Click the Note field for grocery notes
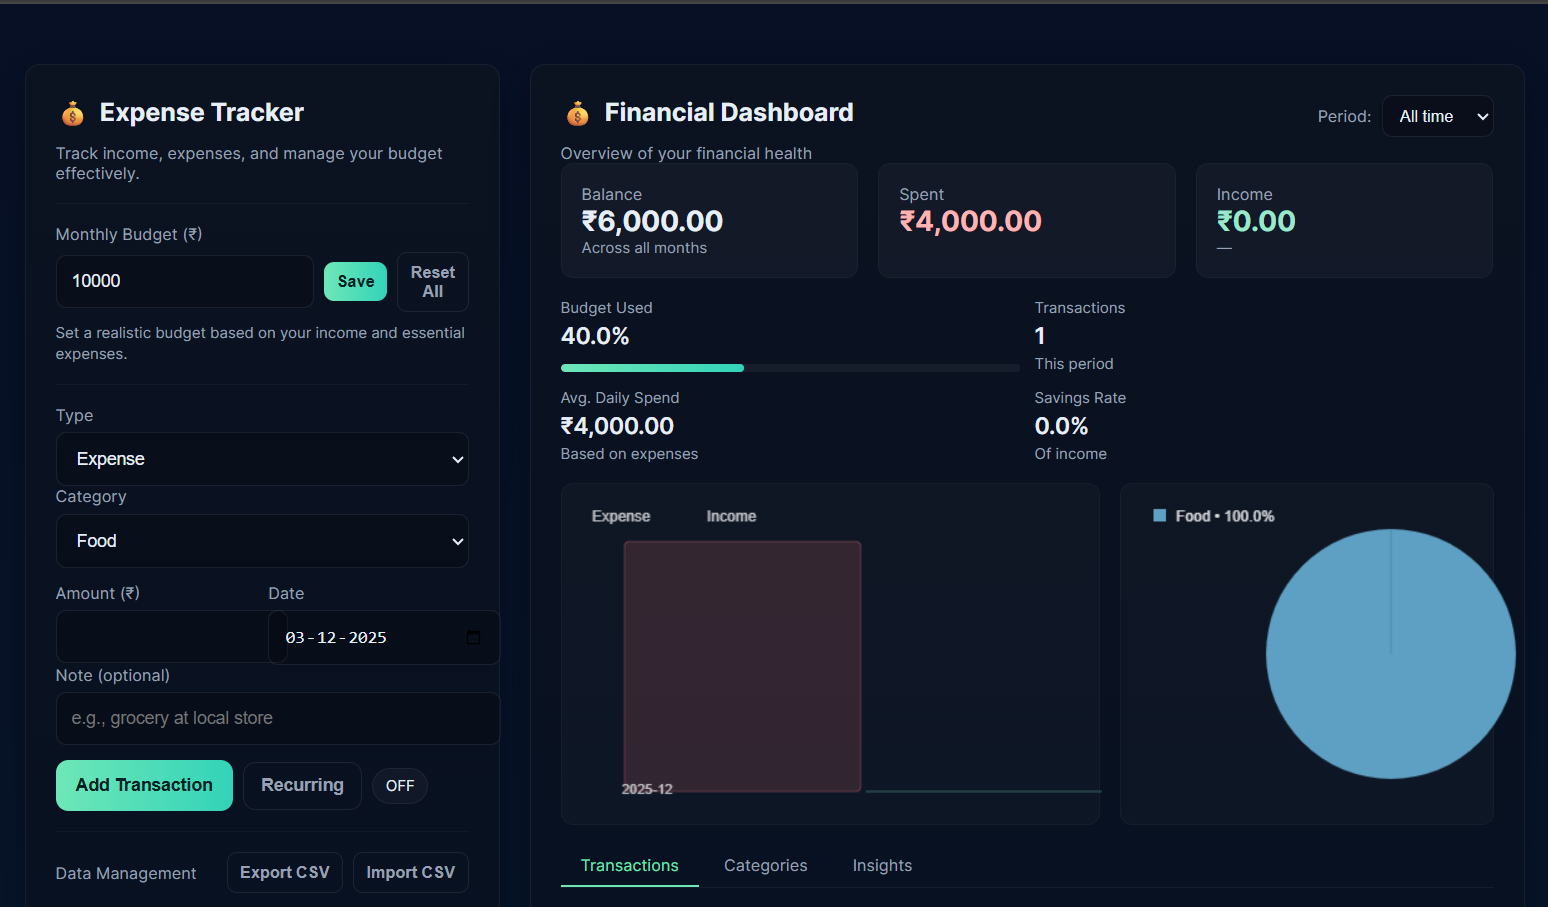This screenshot has height=907, width=1548. click(x=277, y=718)
